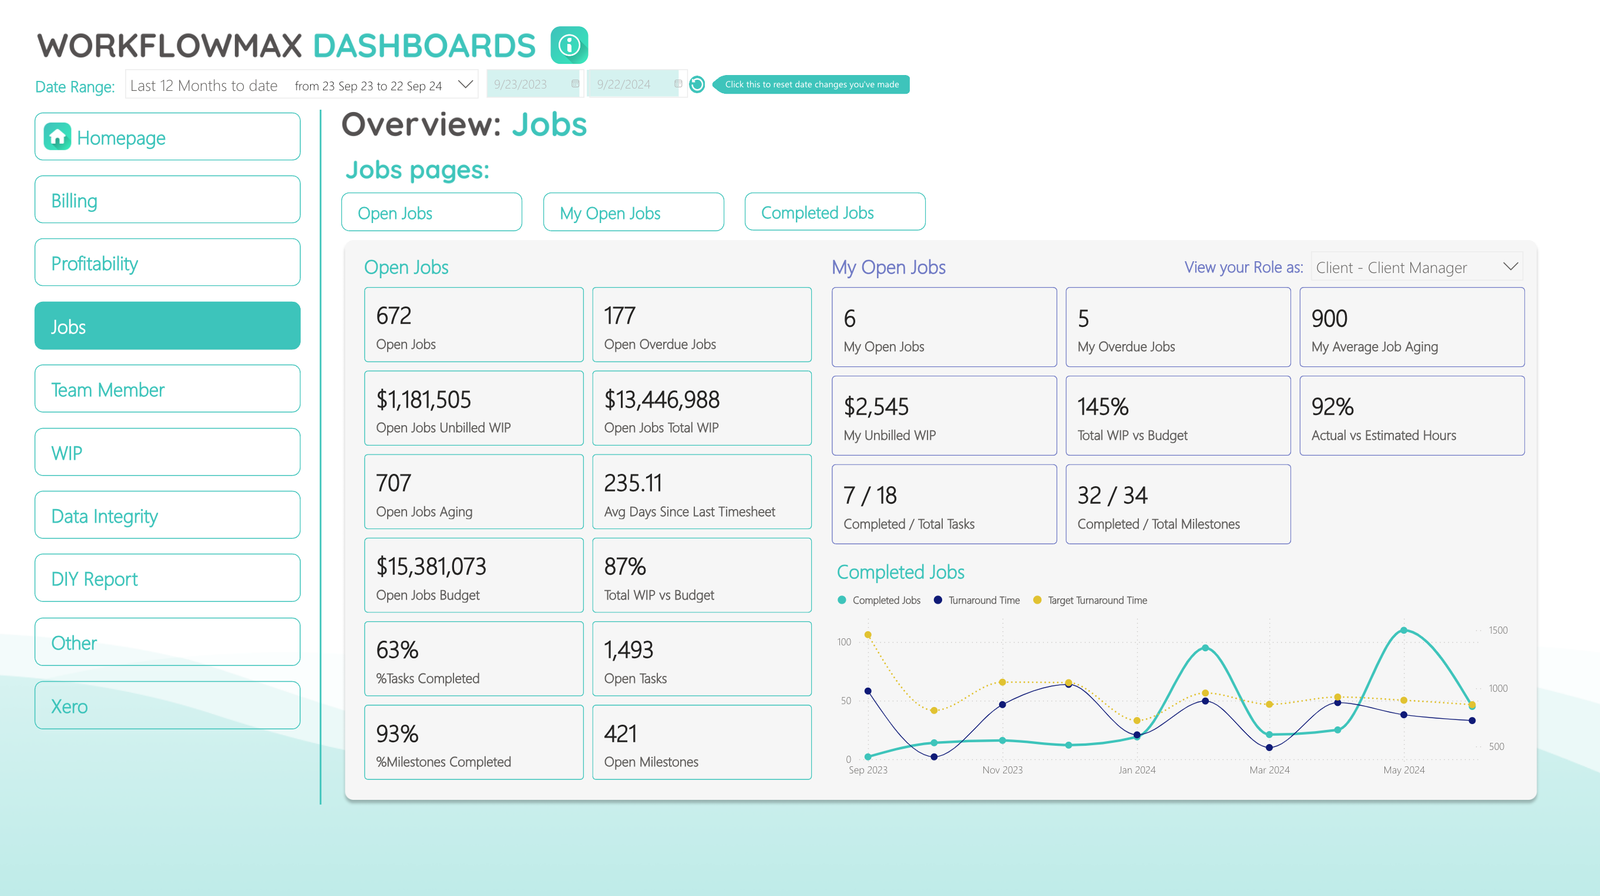
Task: Click the info icon beside Dashboards title
Action: (569, 45)
